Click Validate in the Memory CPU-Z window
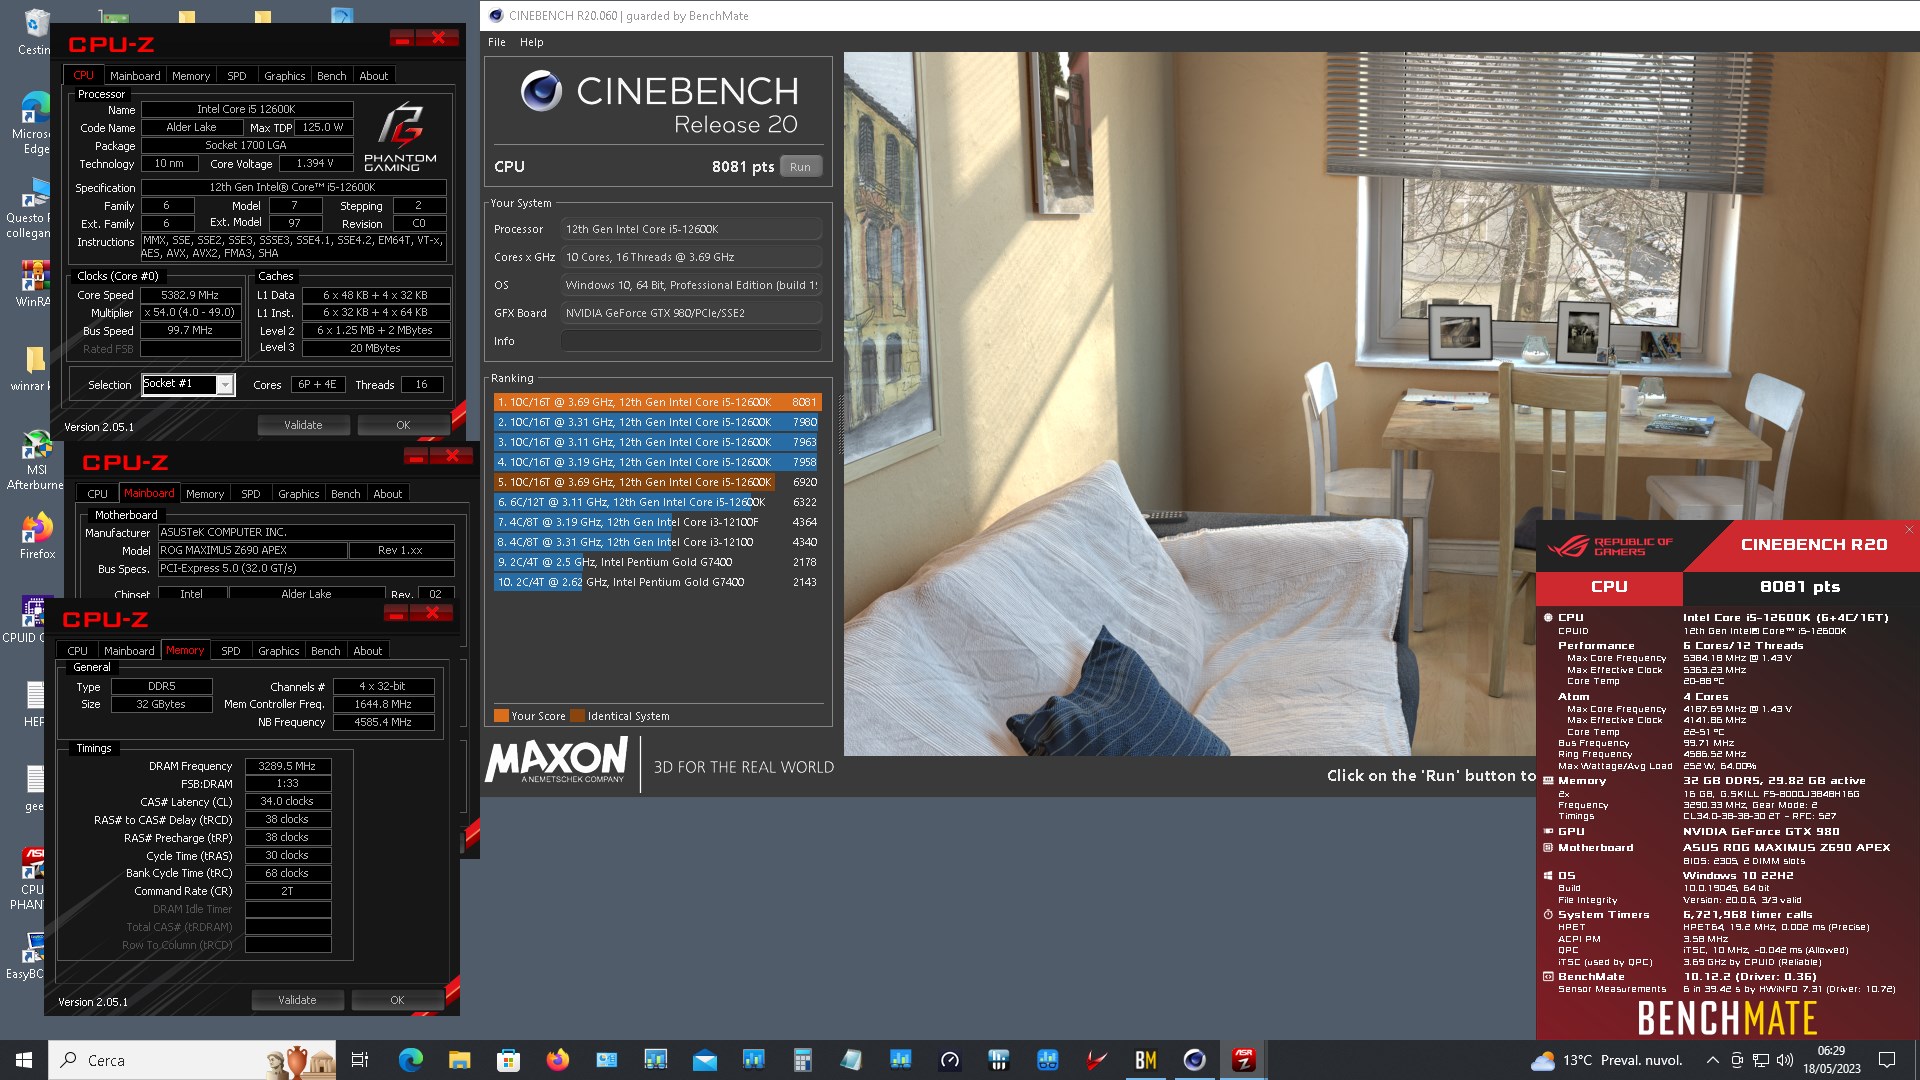The height and width of the screenshot is (1080, 1920). pos(297,1000)
